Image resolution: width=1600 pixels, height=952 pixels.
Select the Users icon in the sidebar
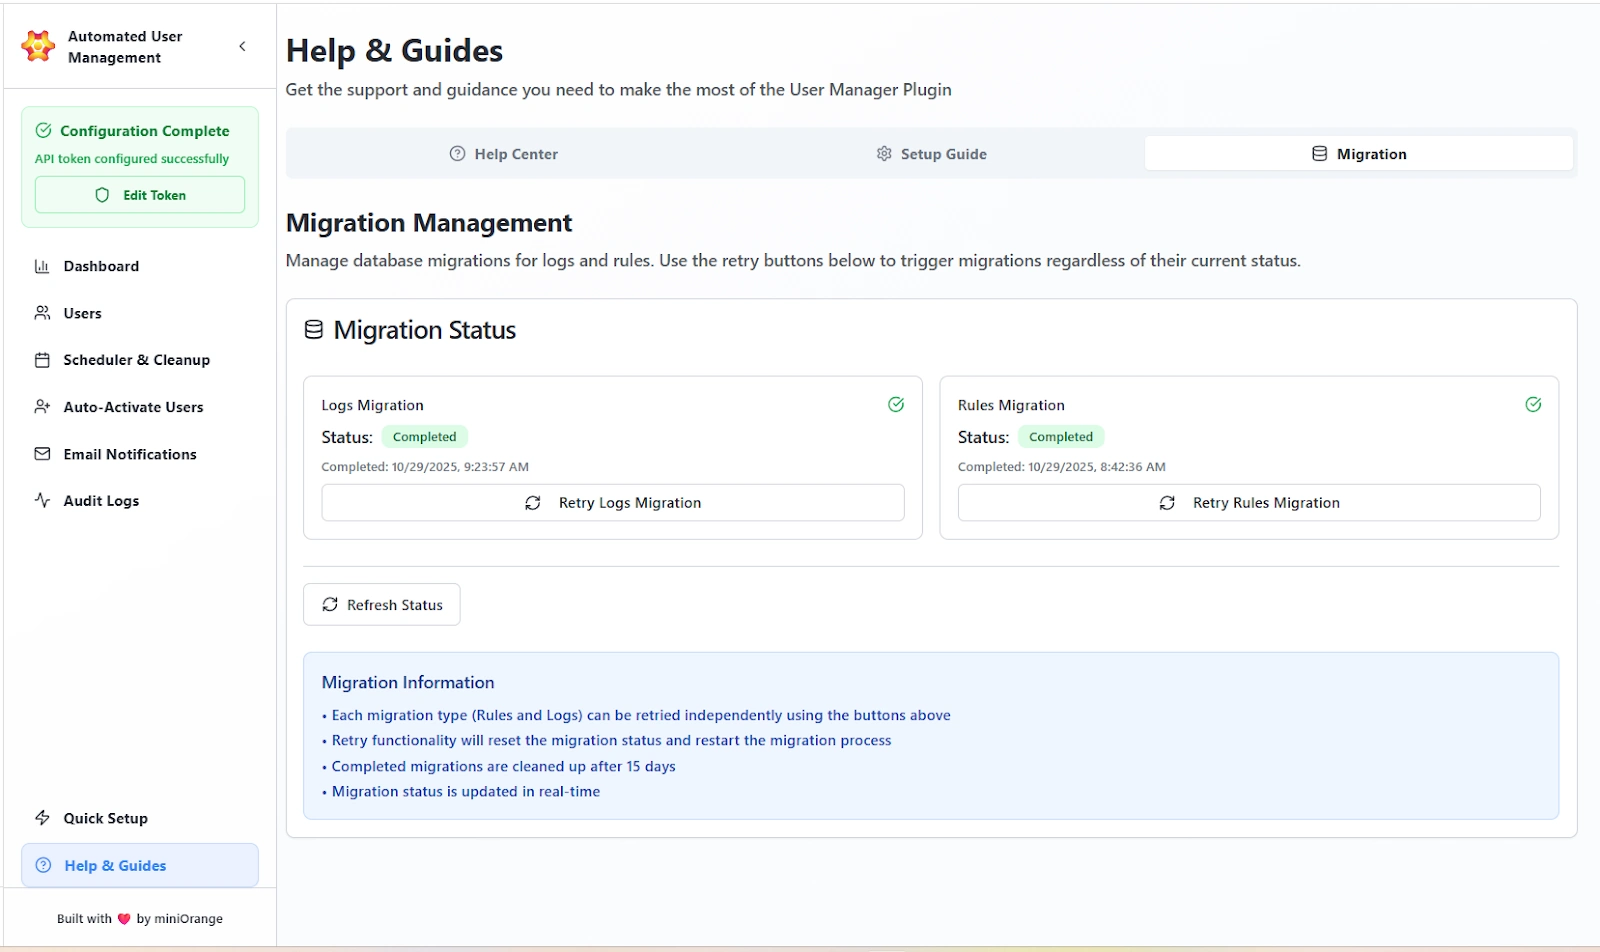(x=42, y=312)
